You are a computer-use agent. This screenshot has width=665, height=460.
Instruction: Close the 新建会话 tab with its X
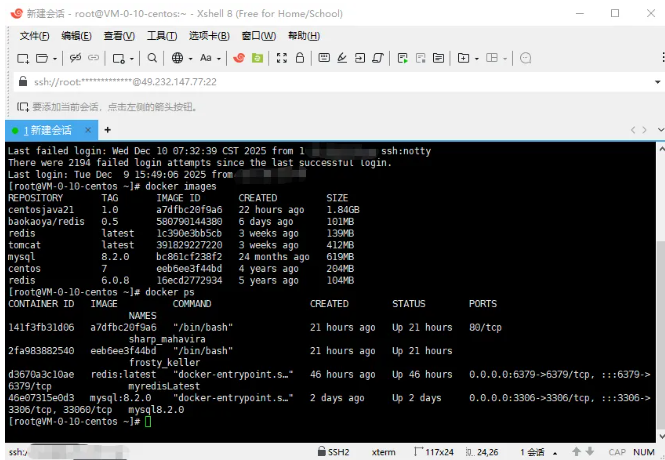click(88, 130)
